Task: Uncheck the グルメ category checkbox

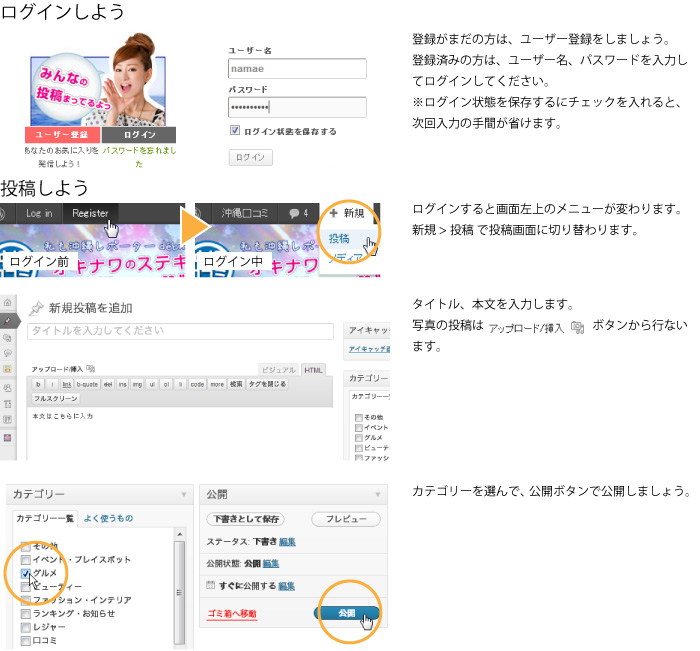Action: pyautogui.click(x=26, y=573)
